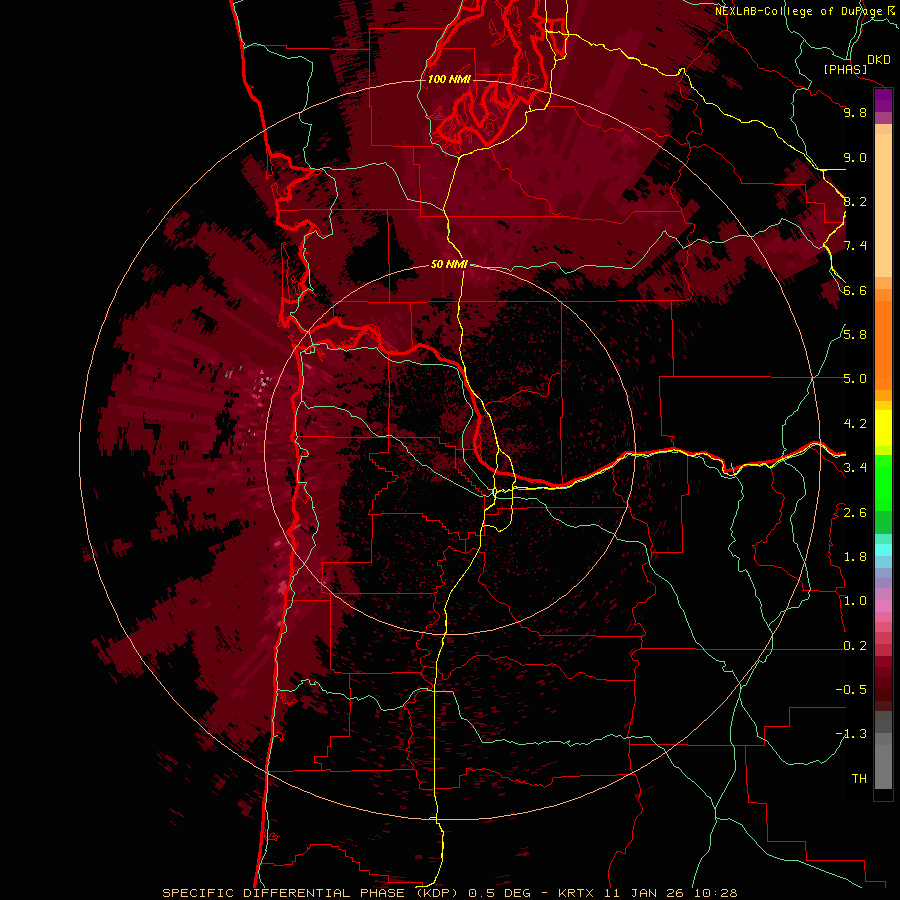Click the 7.4 value on the scale

855,246
